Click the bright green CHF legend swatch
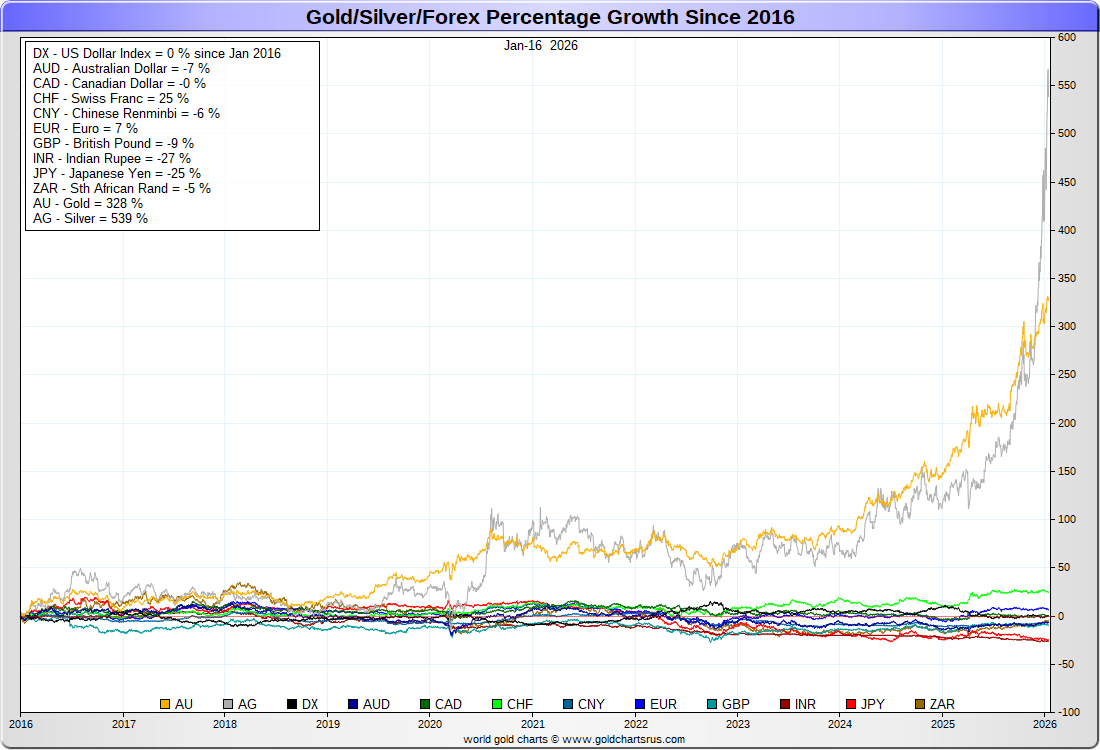 498,705
